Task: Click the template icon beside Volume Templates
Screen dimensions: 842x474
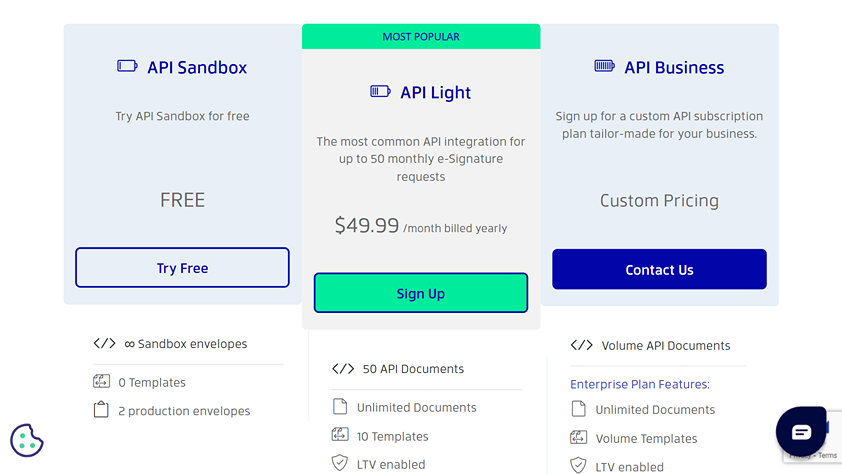Action: 578,437
